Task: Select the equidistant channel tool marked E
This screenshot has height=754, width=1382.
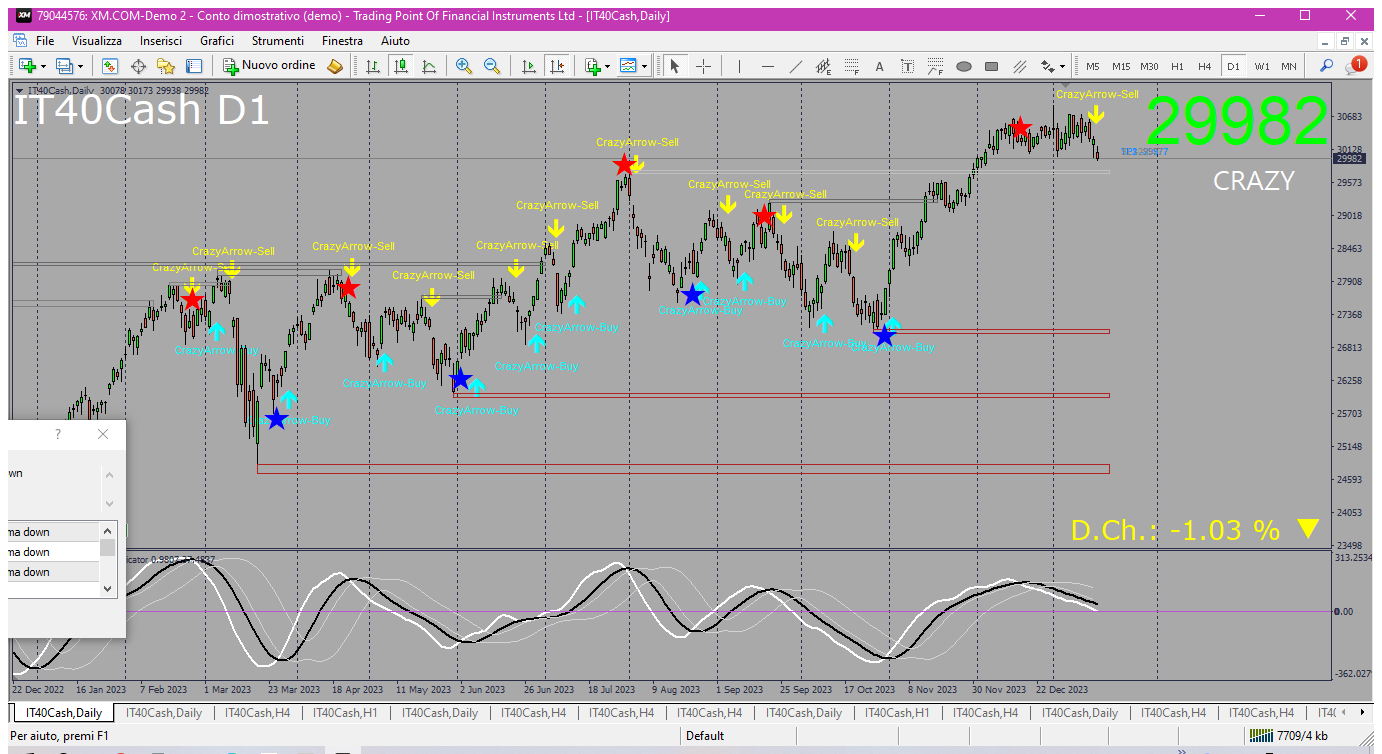Action: 824,66
